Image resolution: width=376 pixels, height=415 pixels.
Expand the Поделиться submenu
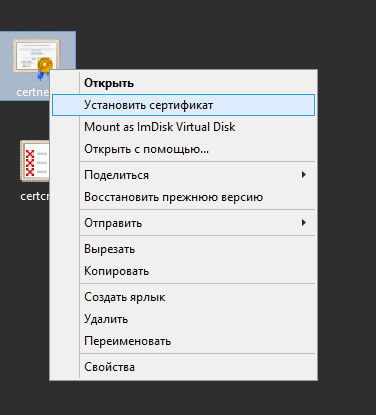(183, 175)
